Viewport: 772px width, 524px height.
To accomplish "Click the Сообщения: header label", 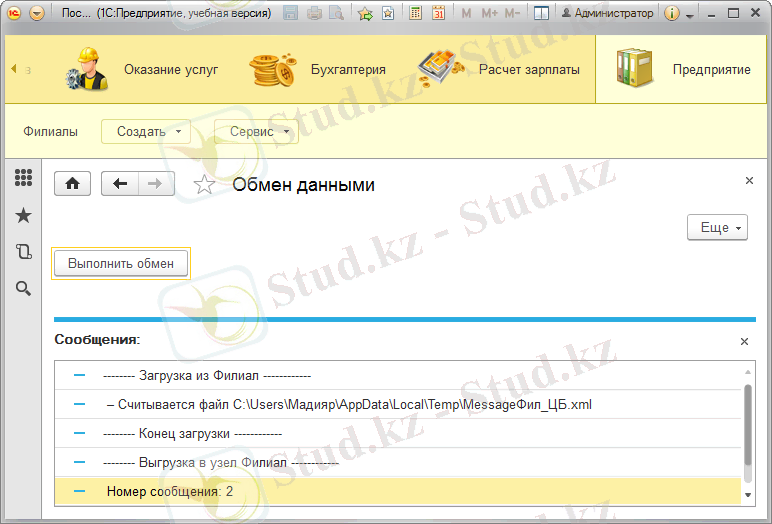I will pyautogui.click(x=97, y=340).
